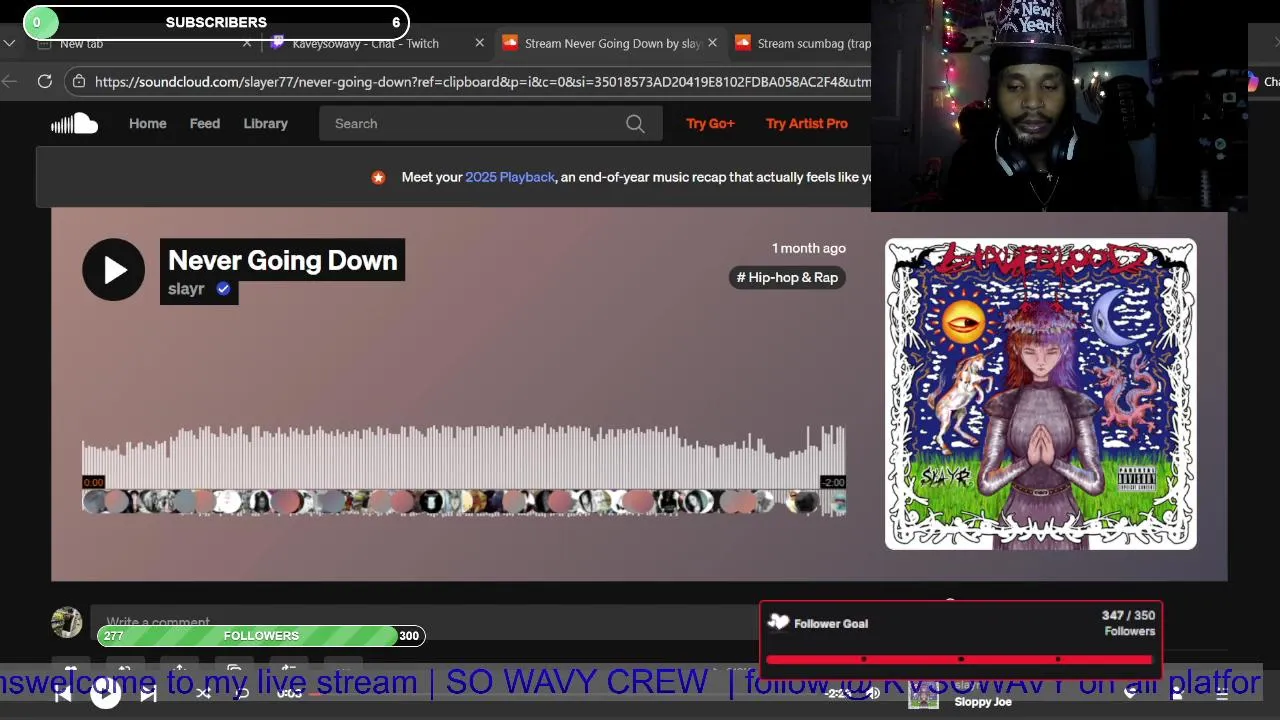The height and width of the screenshot is (720, 1280).
Task: Open the Hip-hop & Rap tag
Action: tap(787, 278)
